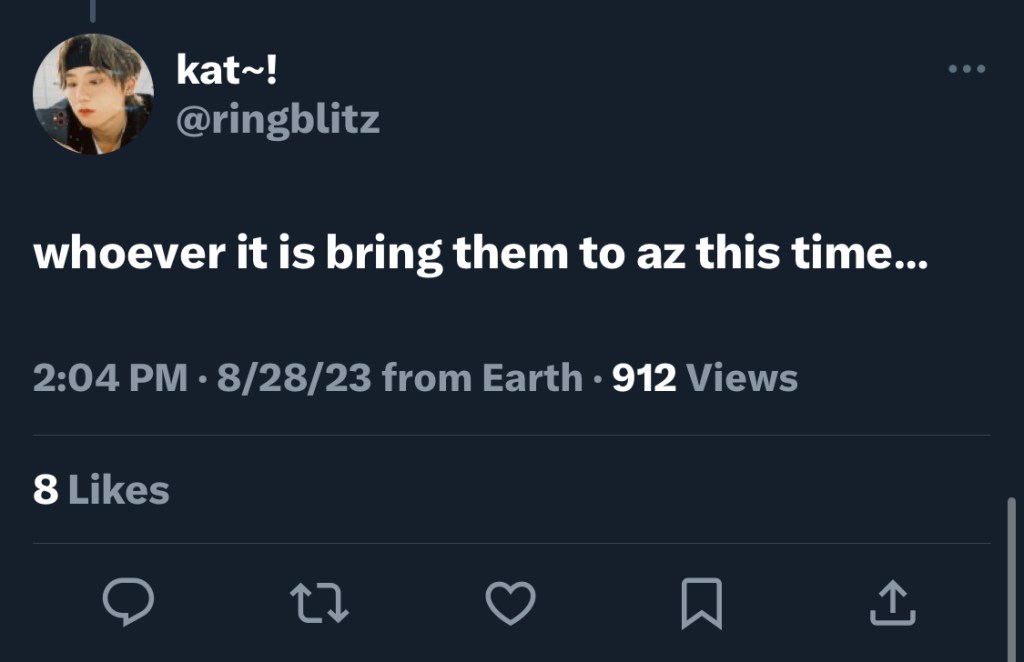Open the share icon options
Viewport: 1024px width, 662px height.
tap(892, 603)
